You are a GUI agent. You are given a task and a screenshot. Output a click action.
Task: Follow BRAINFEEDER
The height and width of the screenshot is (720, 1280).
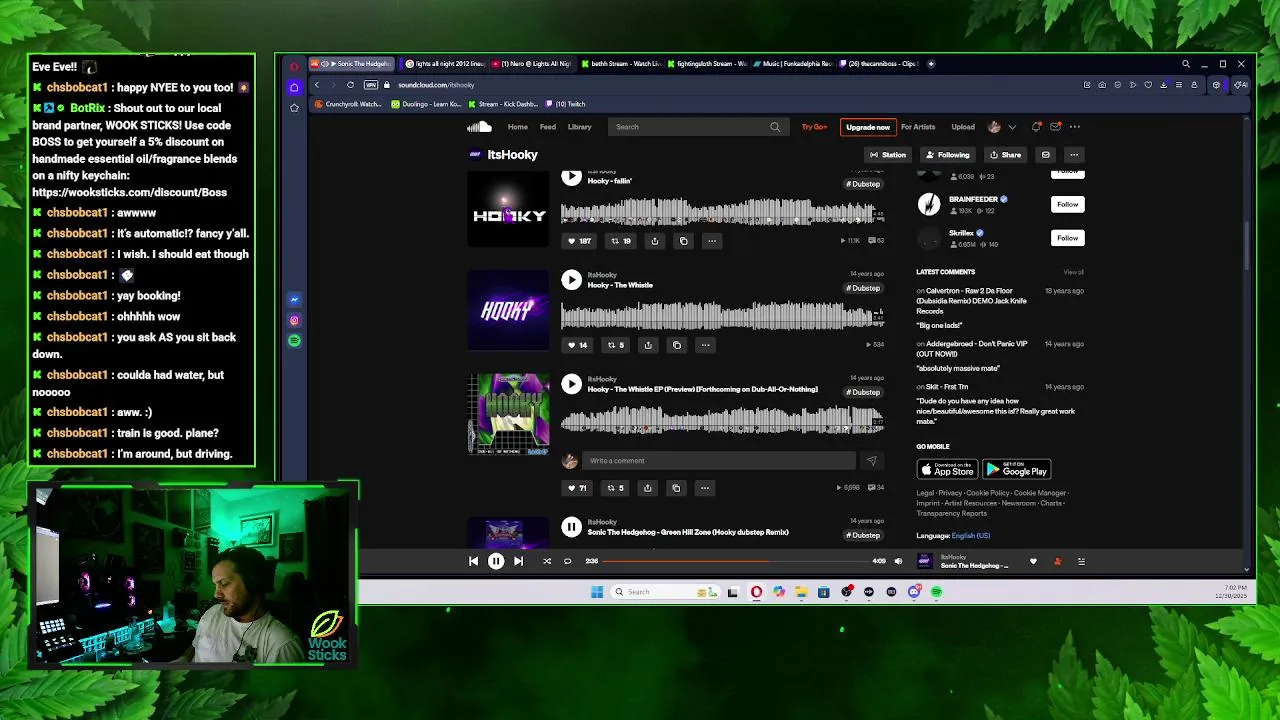1068,204
